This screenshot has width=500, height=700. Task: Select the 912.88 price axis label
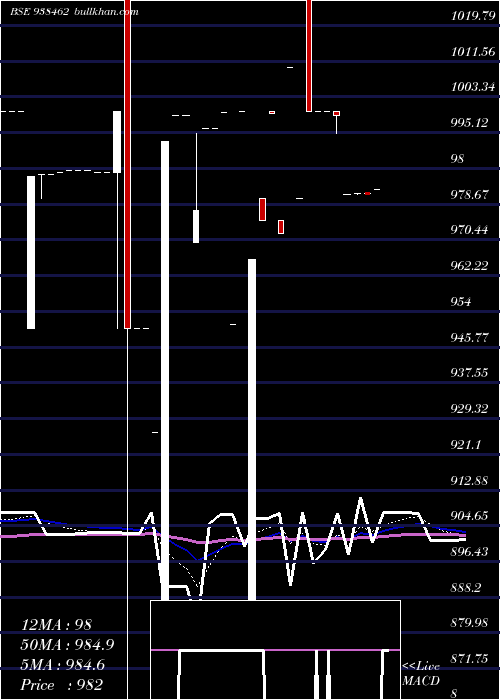(469, 481)
